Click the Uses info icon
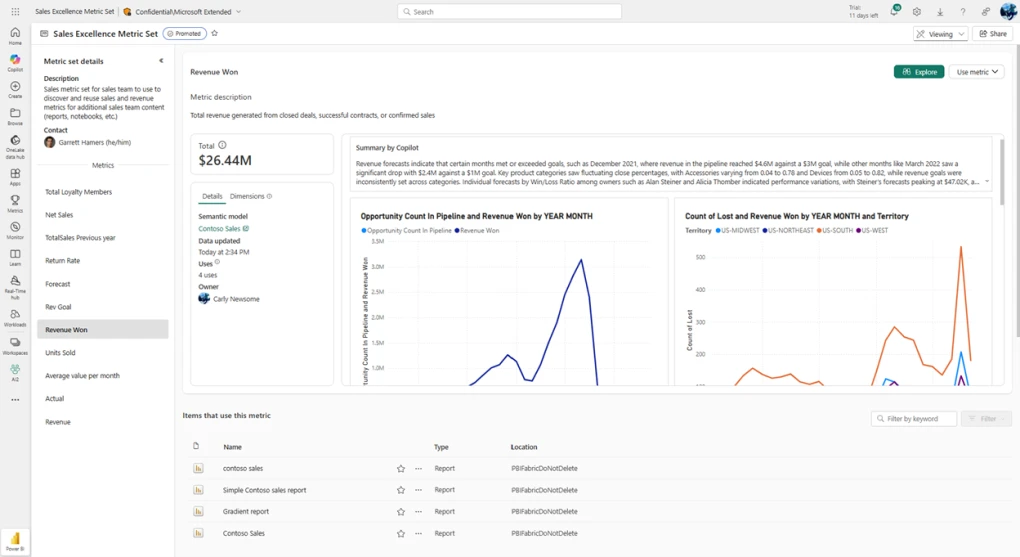Viewport: 1020px width, 557px height. 217,262
